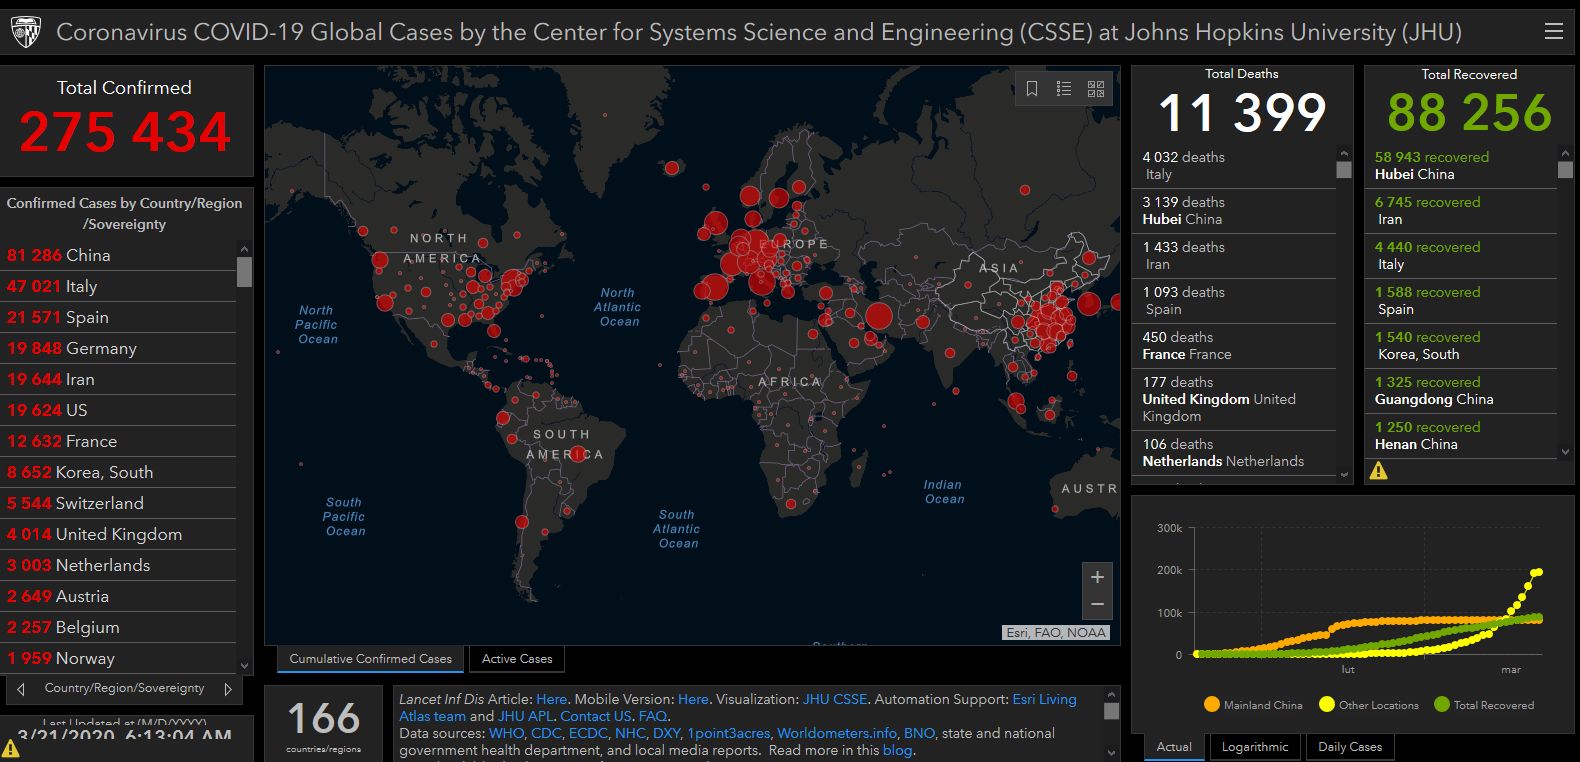Select 5 544 Switzerland row
The image size is (1580, 762).
(118, 503)
